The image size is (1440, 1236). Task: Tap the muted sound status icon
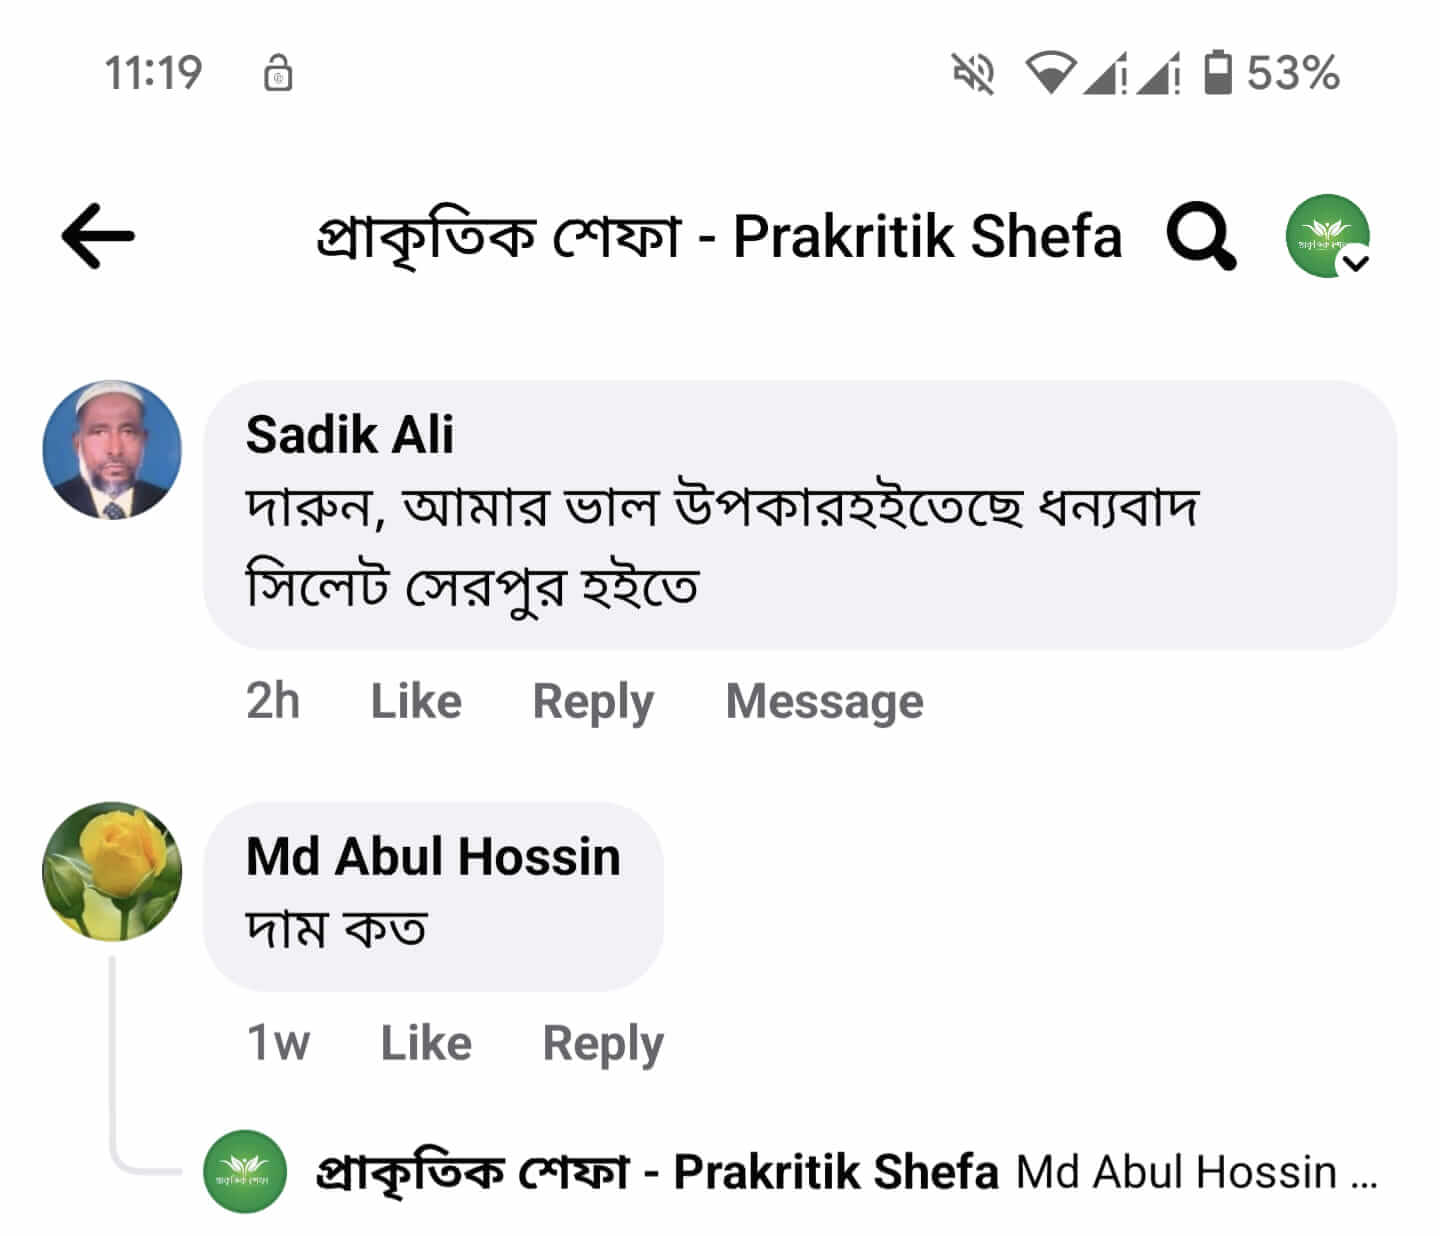pos(972,73)
